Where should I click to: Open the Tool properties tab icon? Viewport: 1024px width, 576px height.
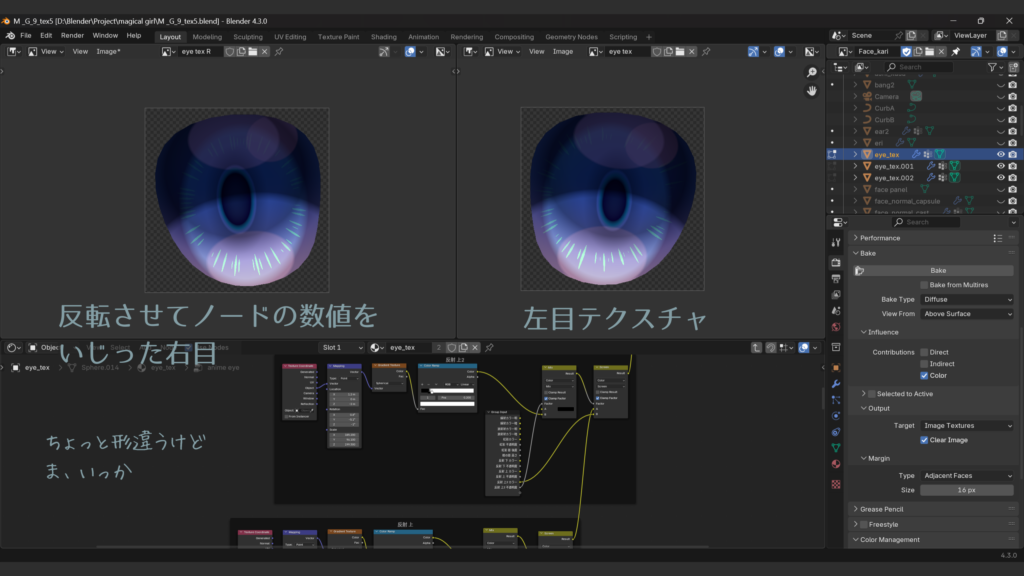click(x=836, y=243)
